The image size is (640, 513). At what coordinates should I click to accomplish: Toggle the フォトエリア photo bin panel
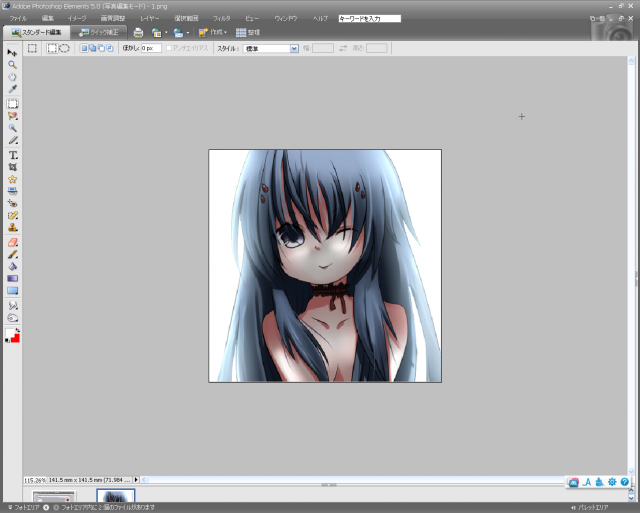(x=23, y=507)
